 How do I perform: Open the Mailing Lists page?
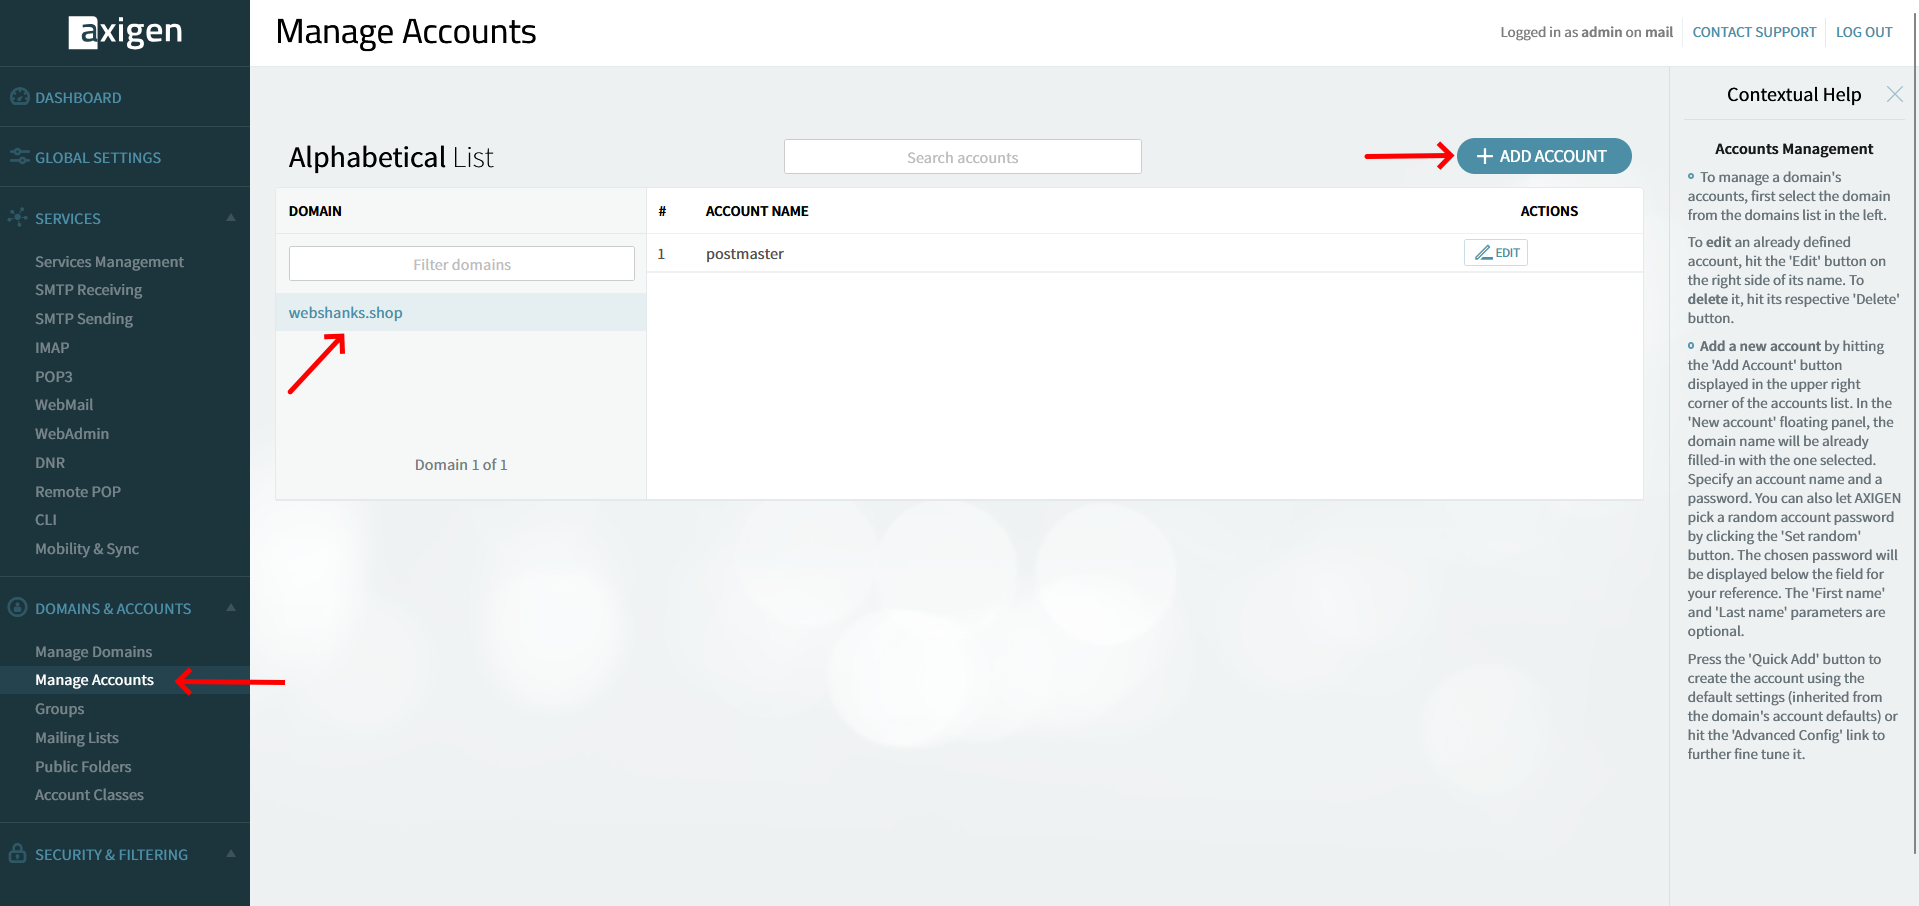(x=77, y=738)
